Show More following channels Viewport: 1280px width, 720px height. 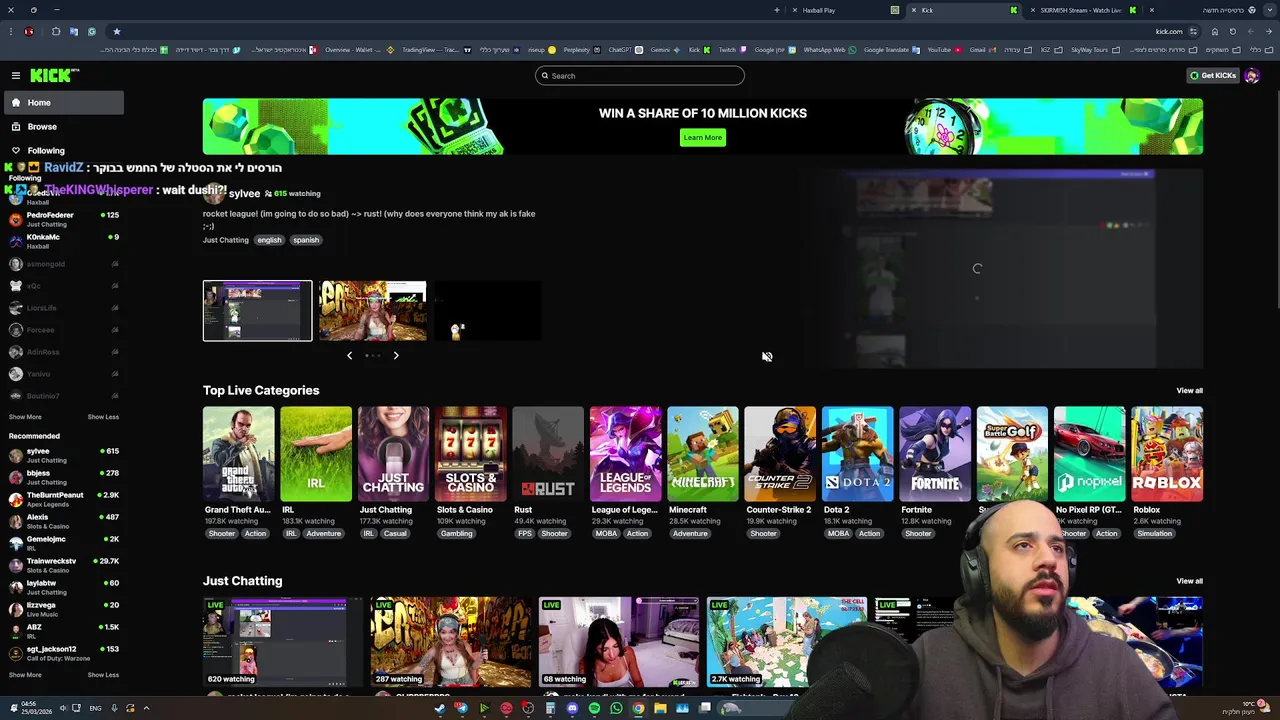click(25, 417)
